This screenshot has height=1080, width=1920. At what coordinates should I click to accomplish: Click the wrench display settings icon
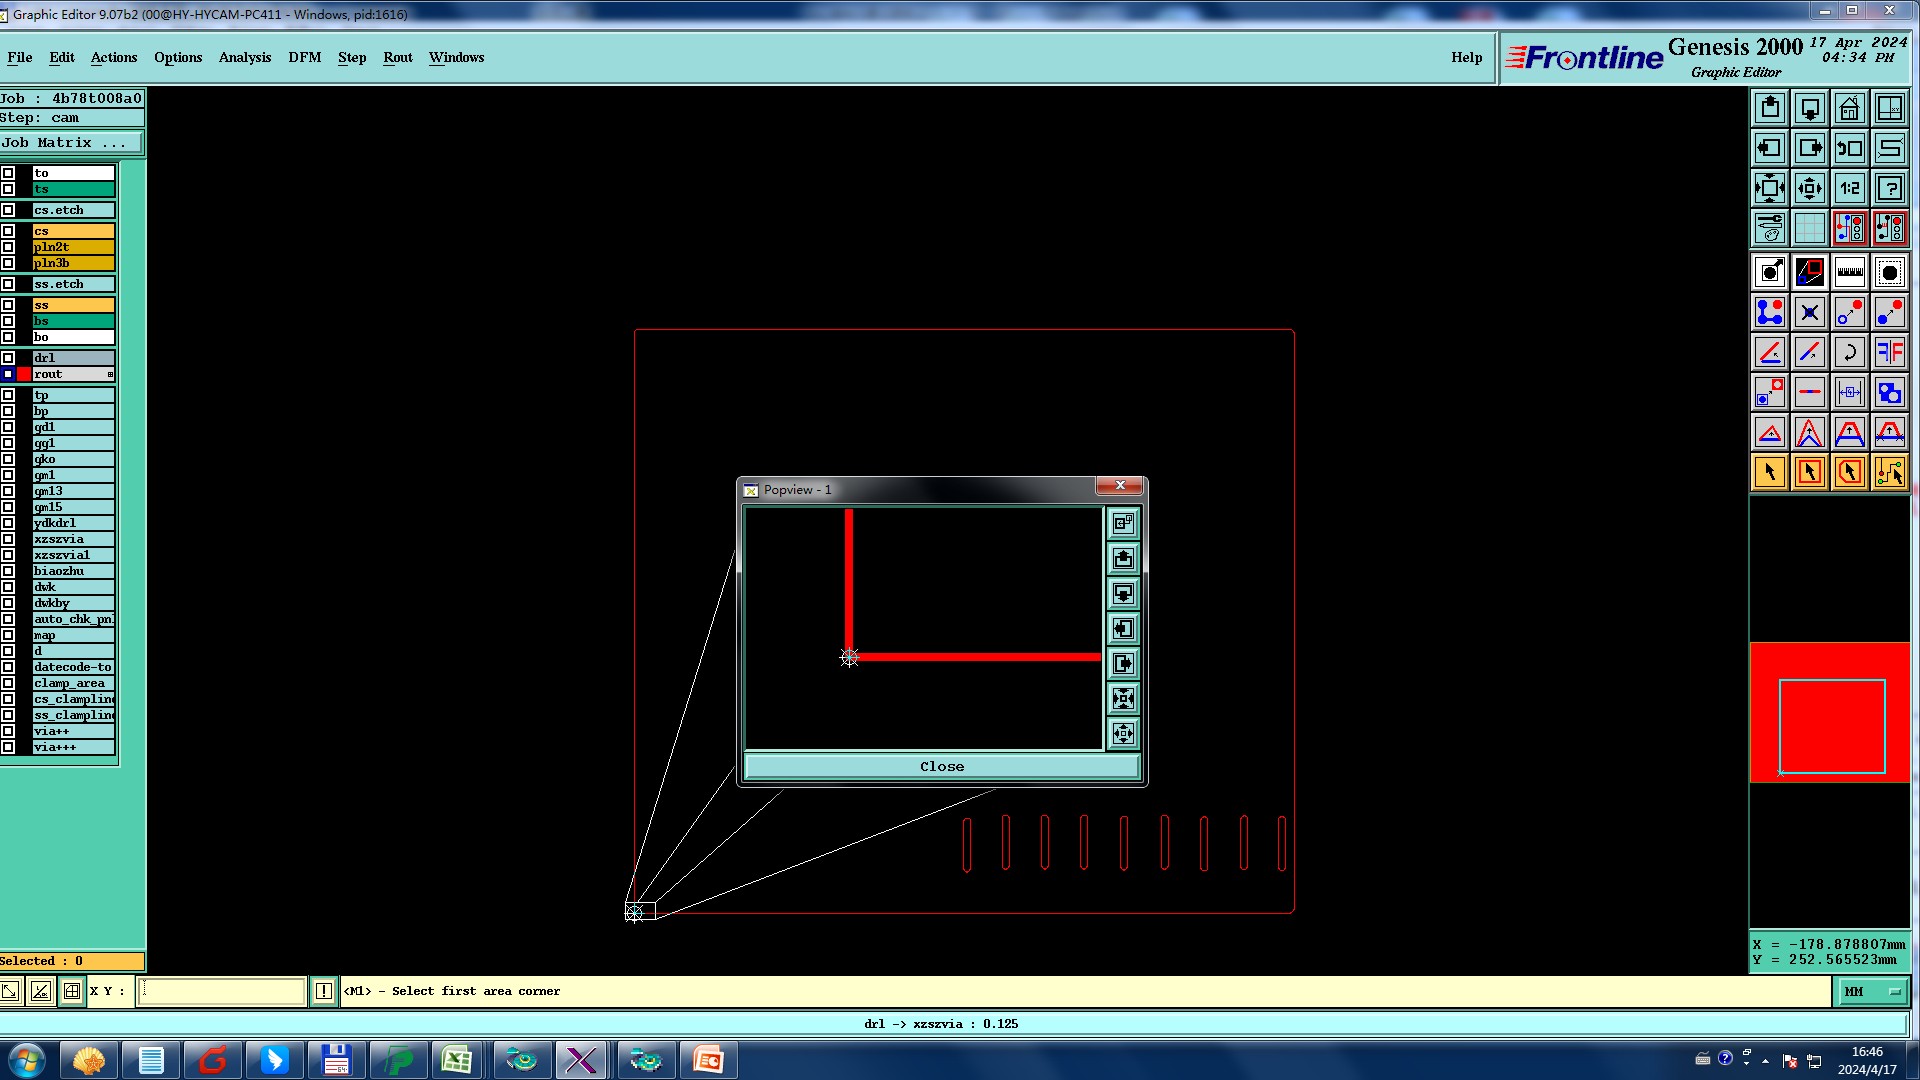click(x=1769, y=228)
